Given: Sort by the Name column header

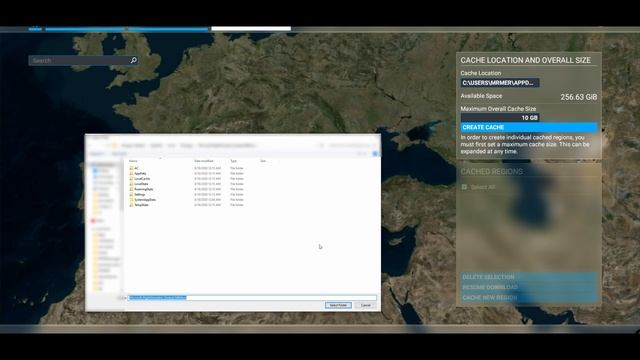Looking at the screenshot, I should pyautogui.click(x=133, y=161).
